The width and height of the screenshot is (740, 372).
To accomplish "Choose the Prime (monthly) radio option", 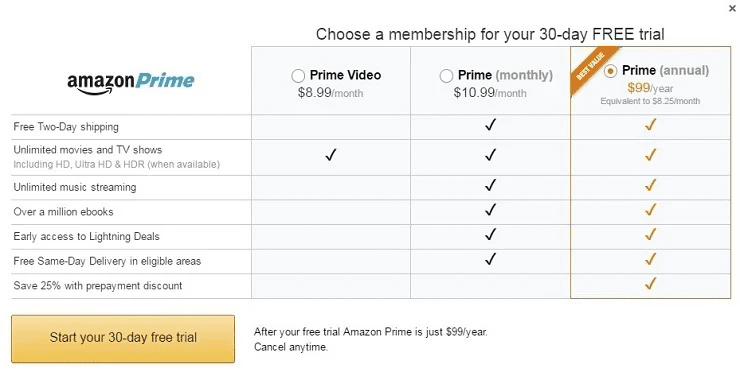I will [446, 76].
